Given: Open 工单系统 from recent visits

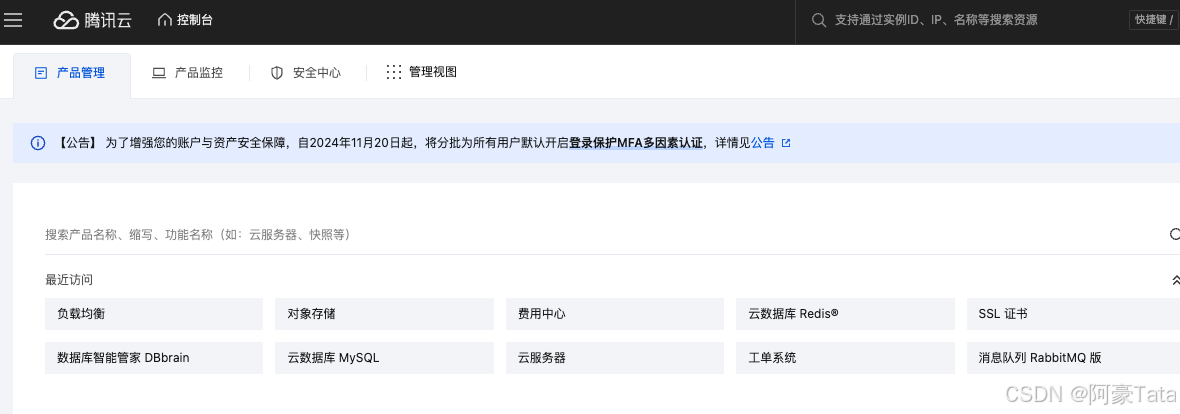Looking at the screenshot, I should (845, 358).
